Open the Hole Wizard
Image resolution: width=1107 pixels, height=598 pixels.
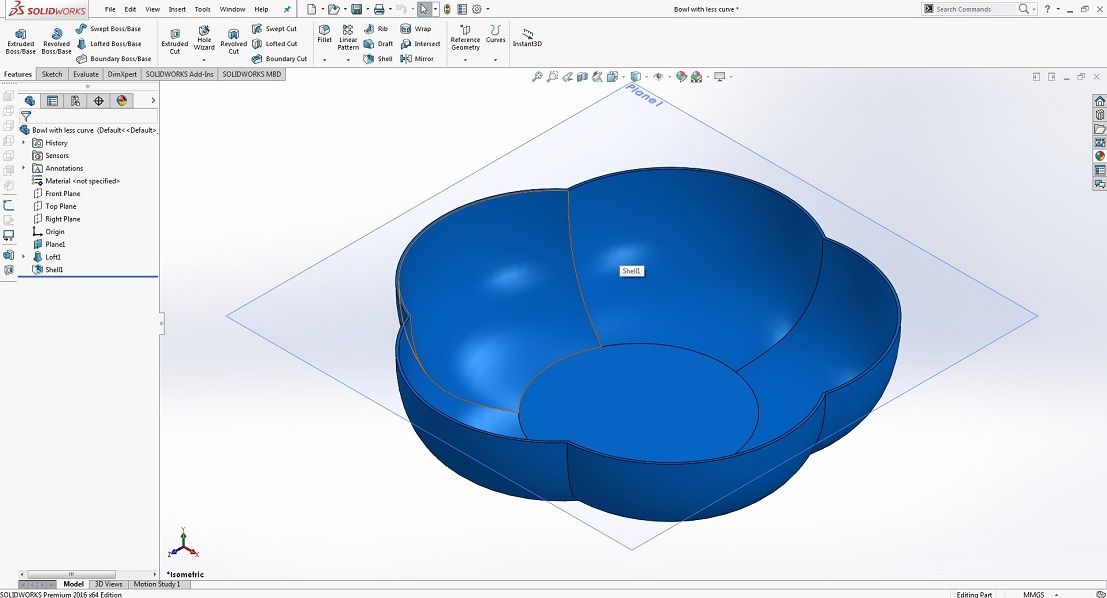[204, 38]
